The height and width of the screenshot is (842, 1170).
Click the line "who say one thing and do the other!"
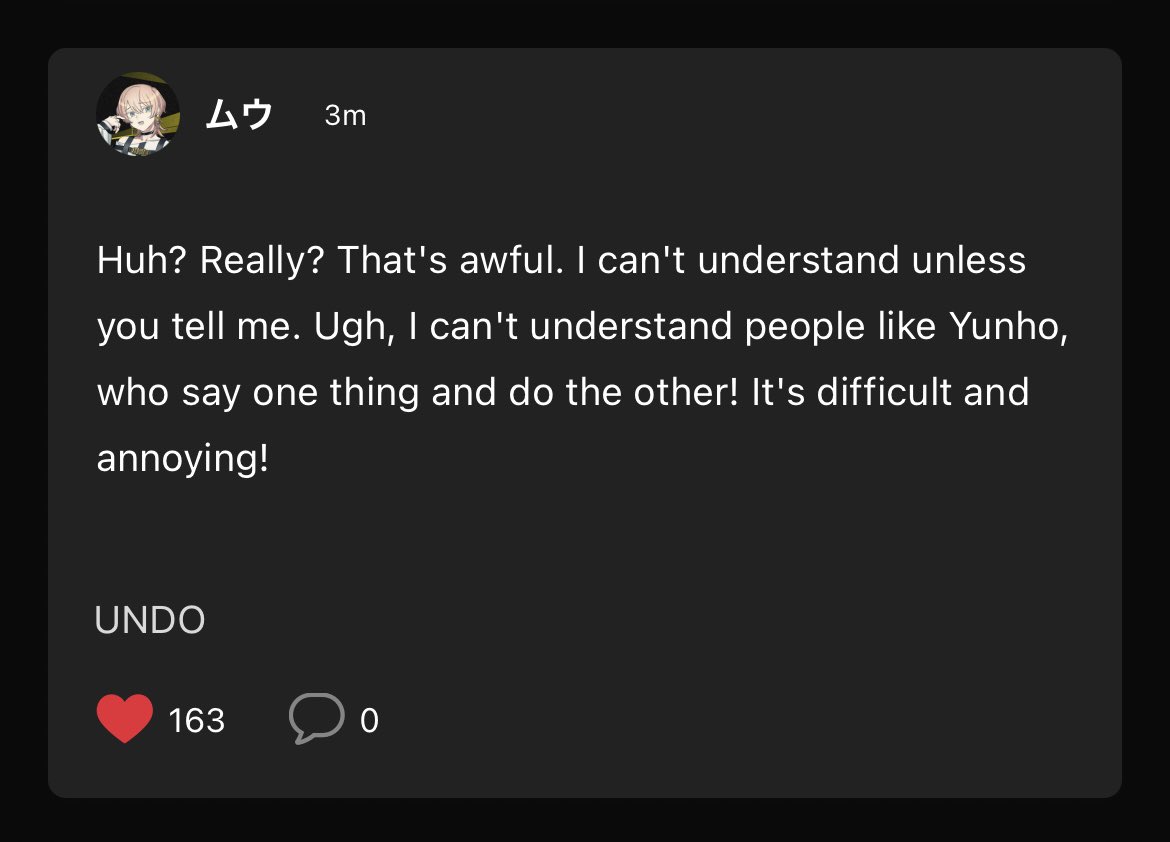(418, 393)
